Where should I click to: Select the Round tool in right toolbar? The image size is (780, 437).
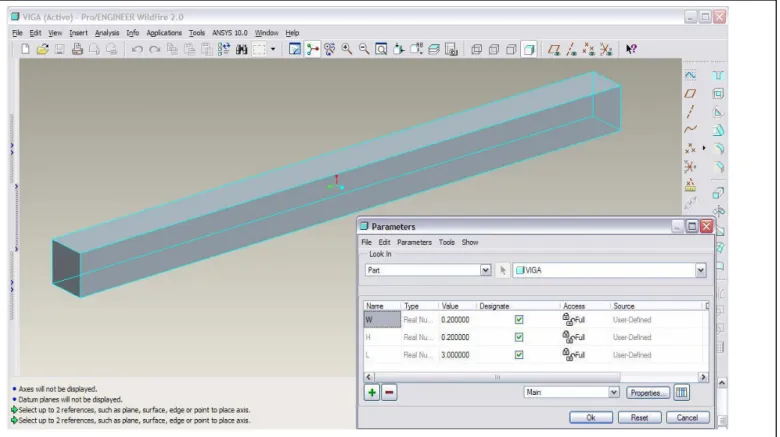tap(718, 148)
